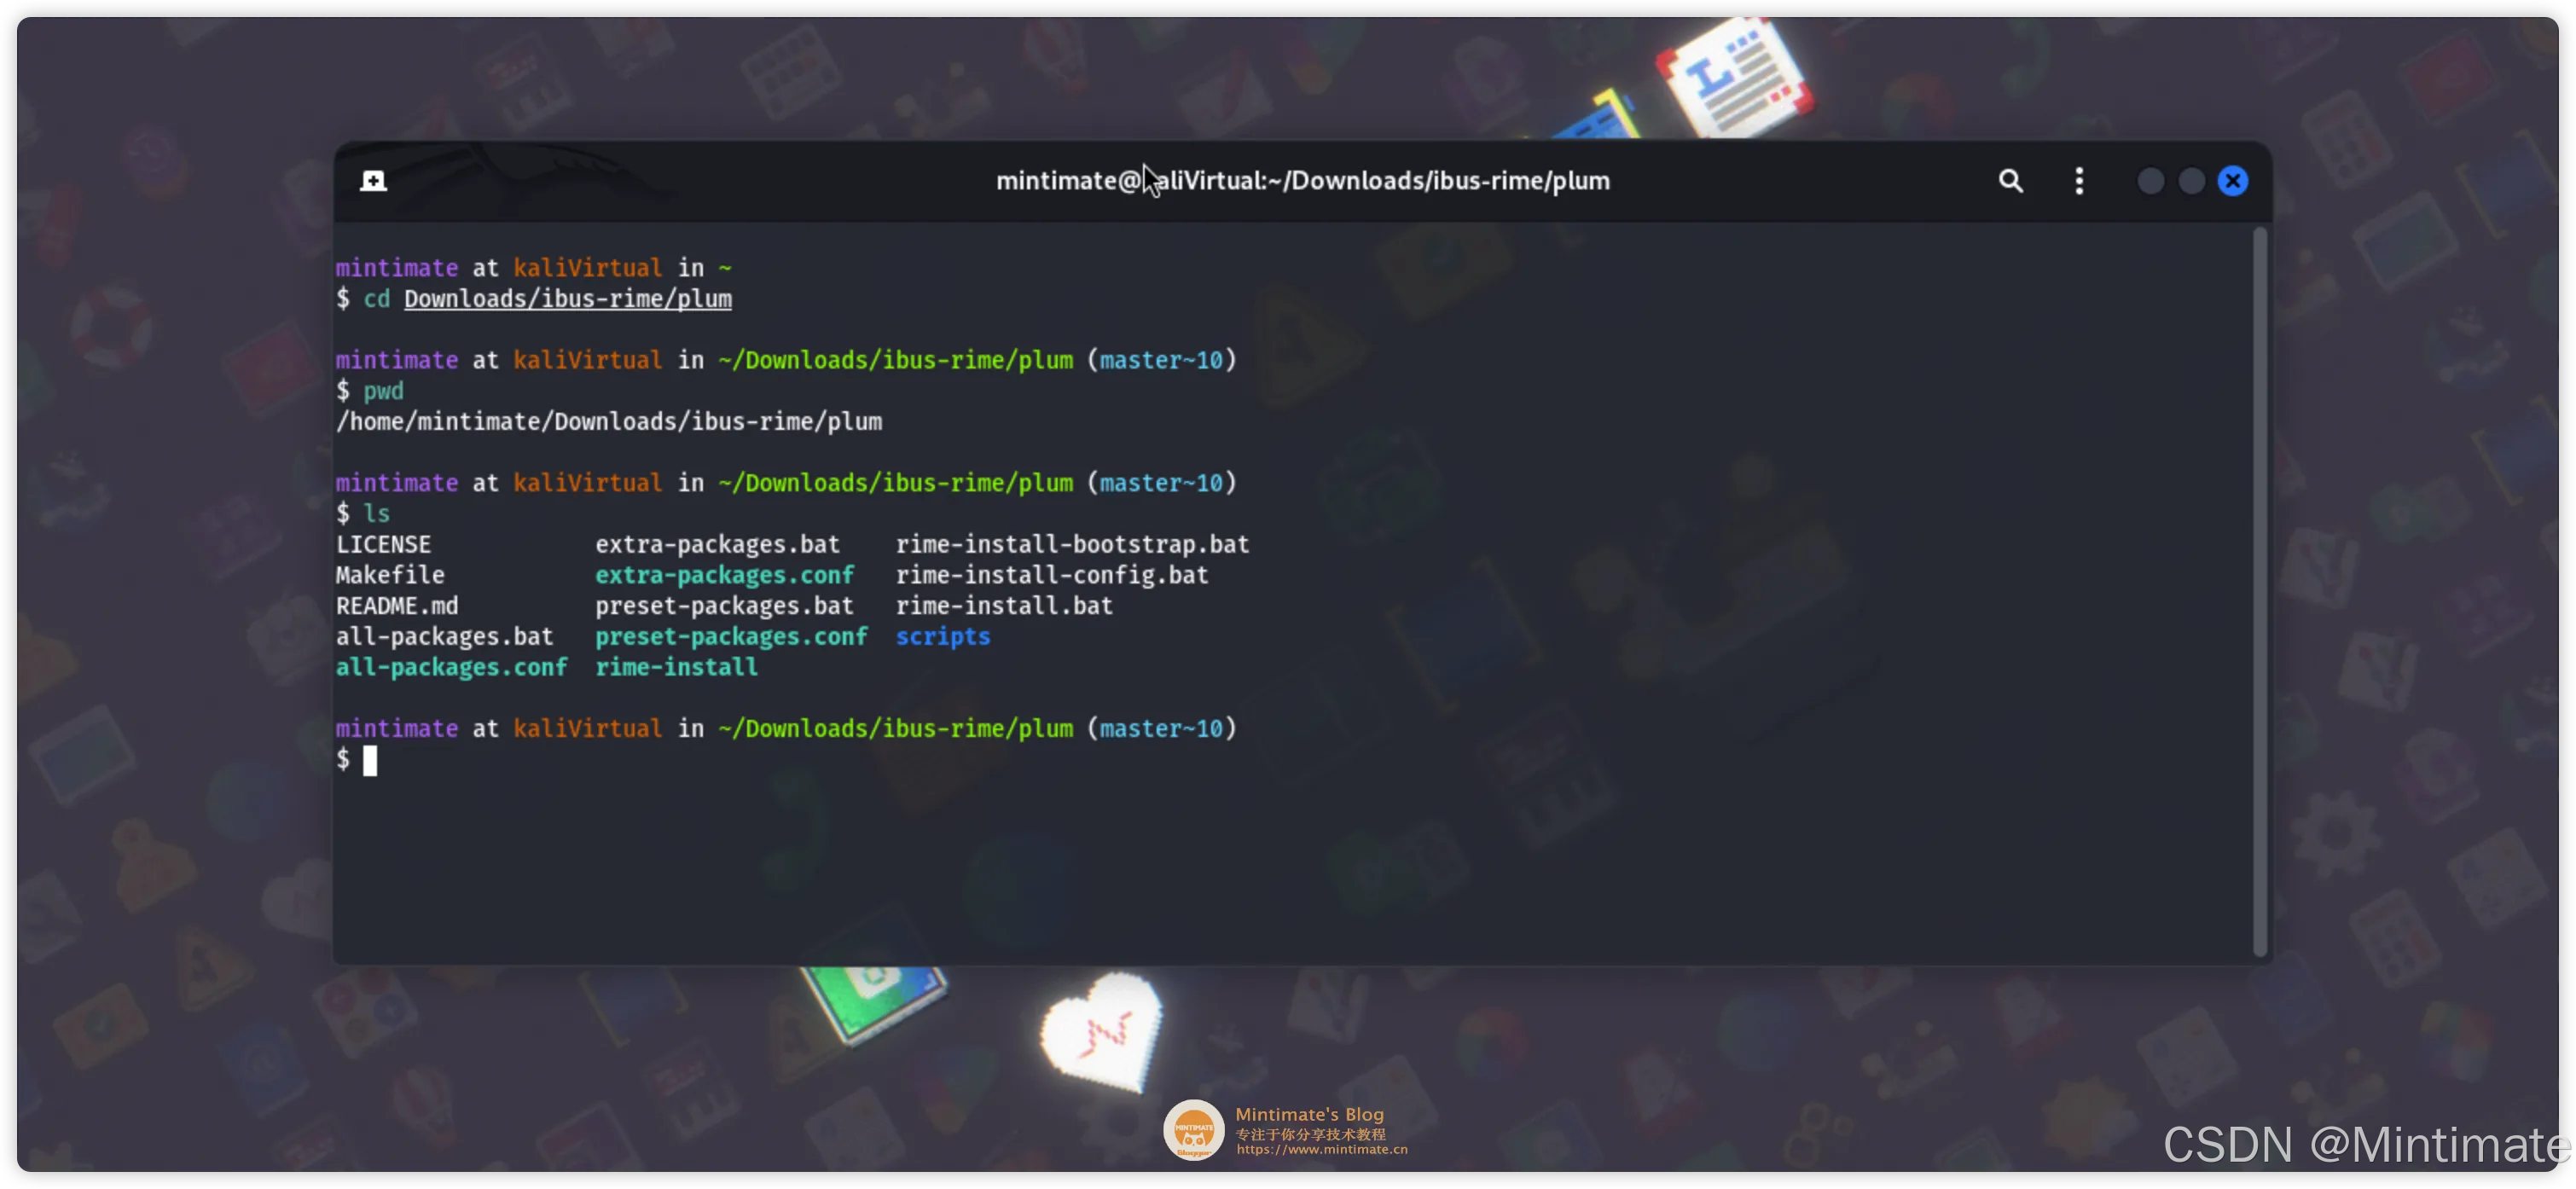This screenshot has height=1189, width=2576.
Task: Click the document icon on the desktop
Action: 1734,76
